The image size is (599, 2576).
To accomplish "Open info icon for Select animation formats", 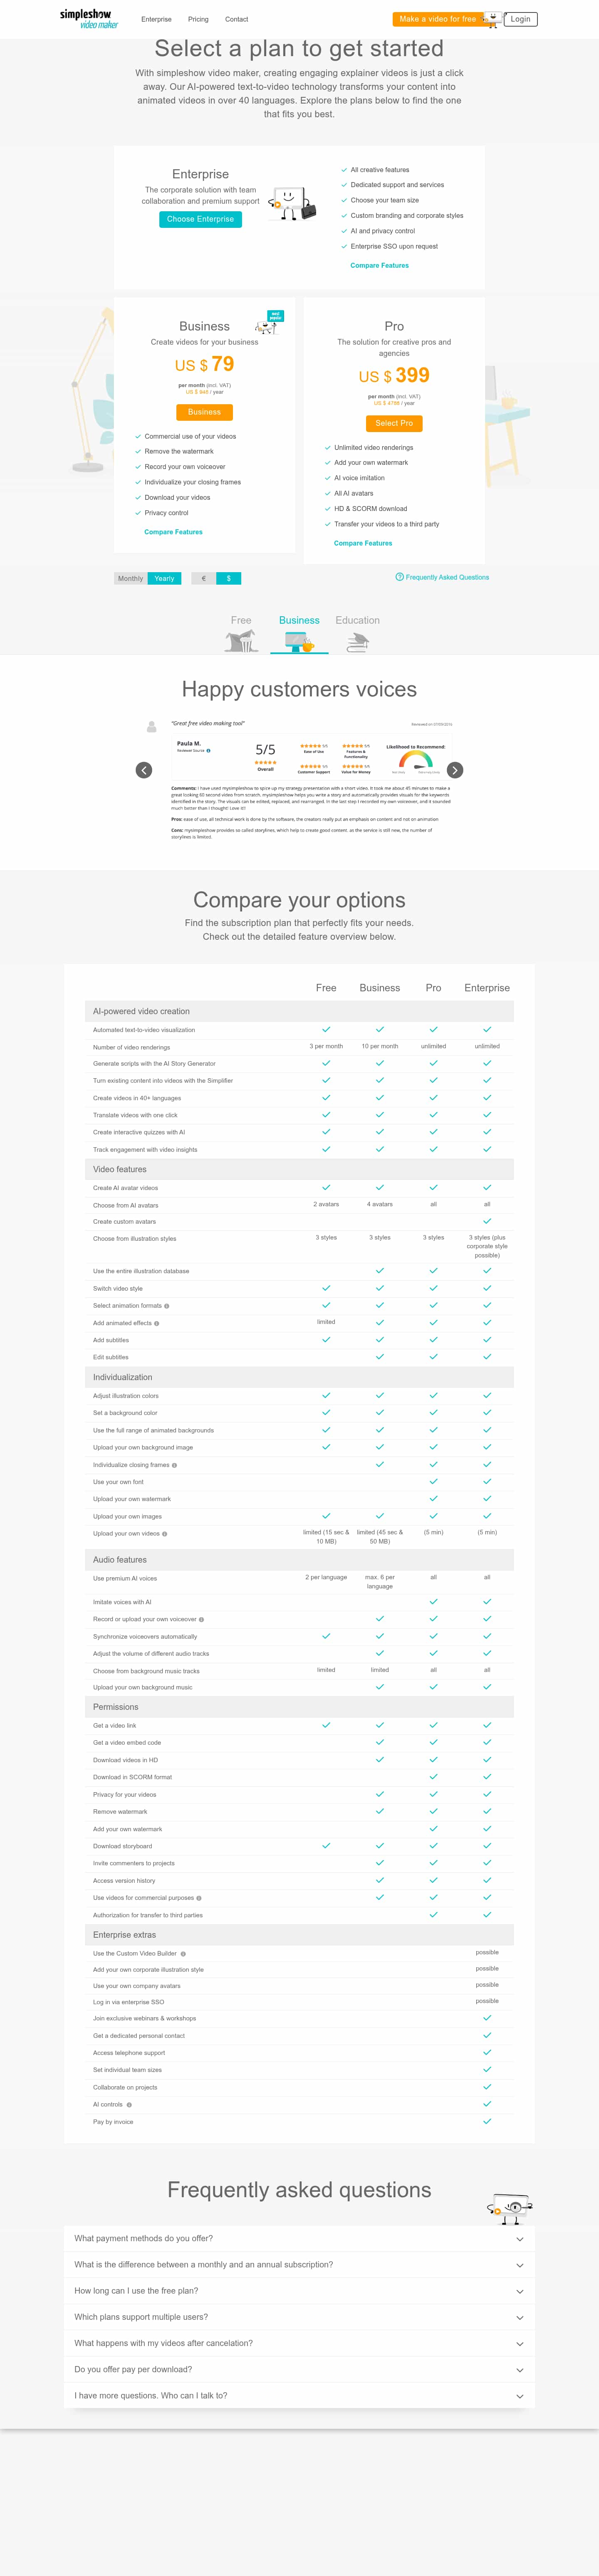I will (x=167, y=1306).
